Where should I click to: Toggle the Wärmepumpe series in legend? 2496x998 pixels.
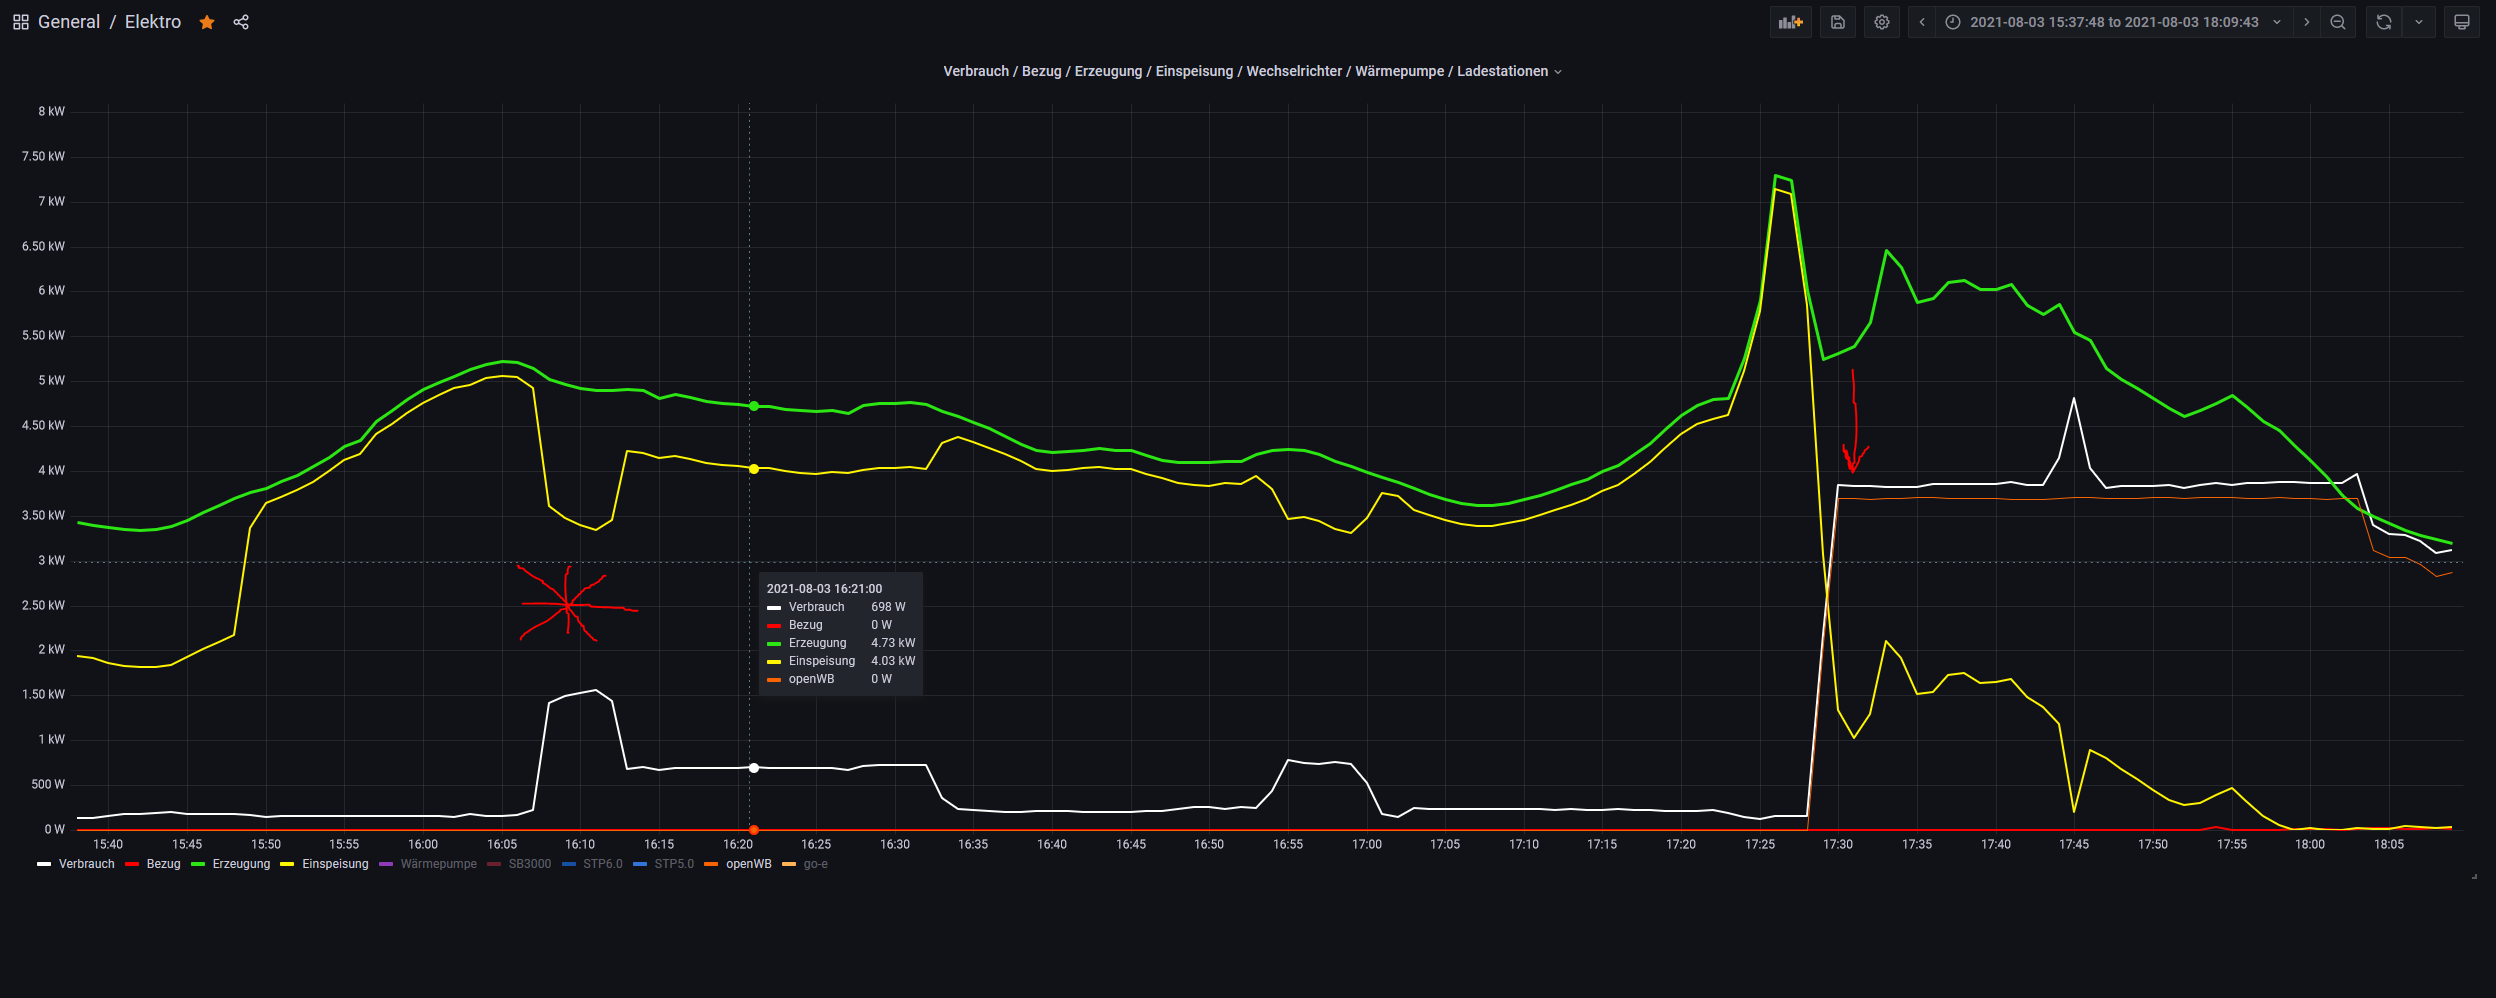(438, 864)
